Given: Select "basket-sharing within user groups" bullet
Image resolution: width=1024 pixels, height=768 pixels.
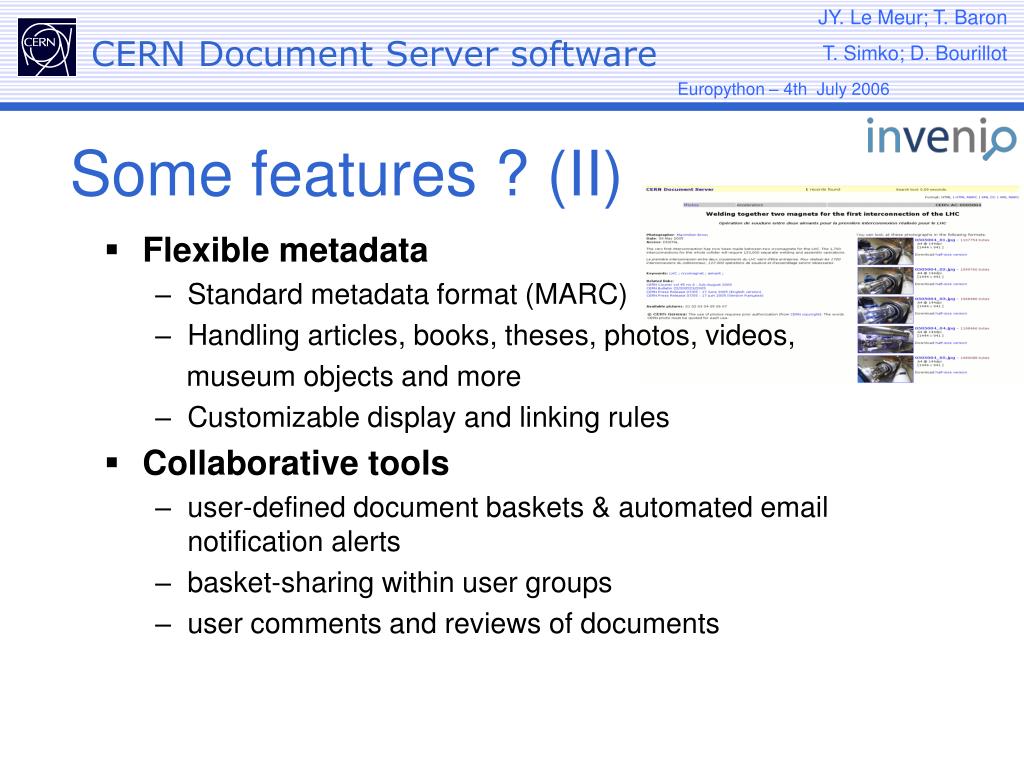Looking at the screenshot, I should 400,583.
